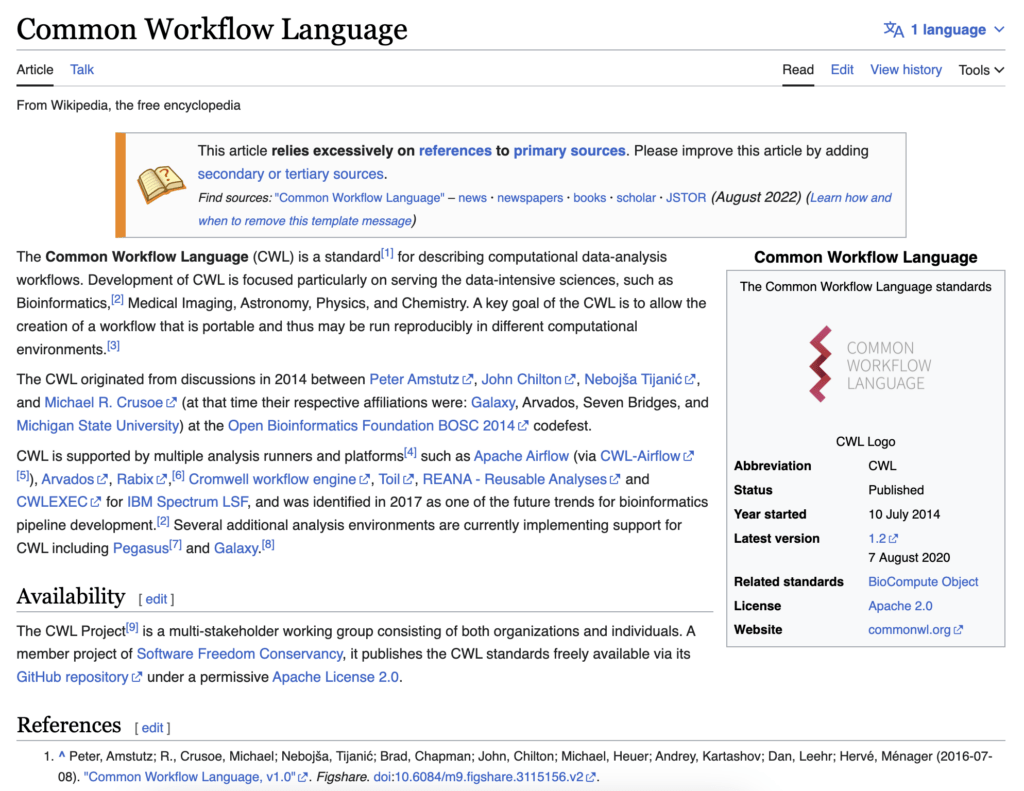Click external-link icon after Rabix
This screenshot has height=791, width=1024.
161,479
